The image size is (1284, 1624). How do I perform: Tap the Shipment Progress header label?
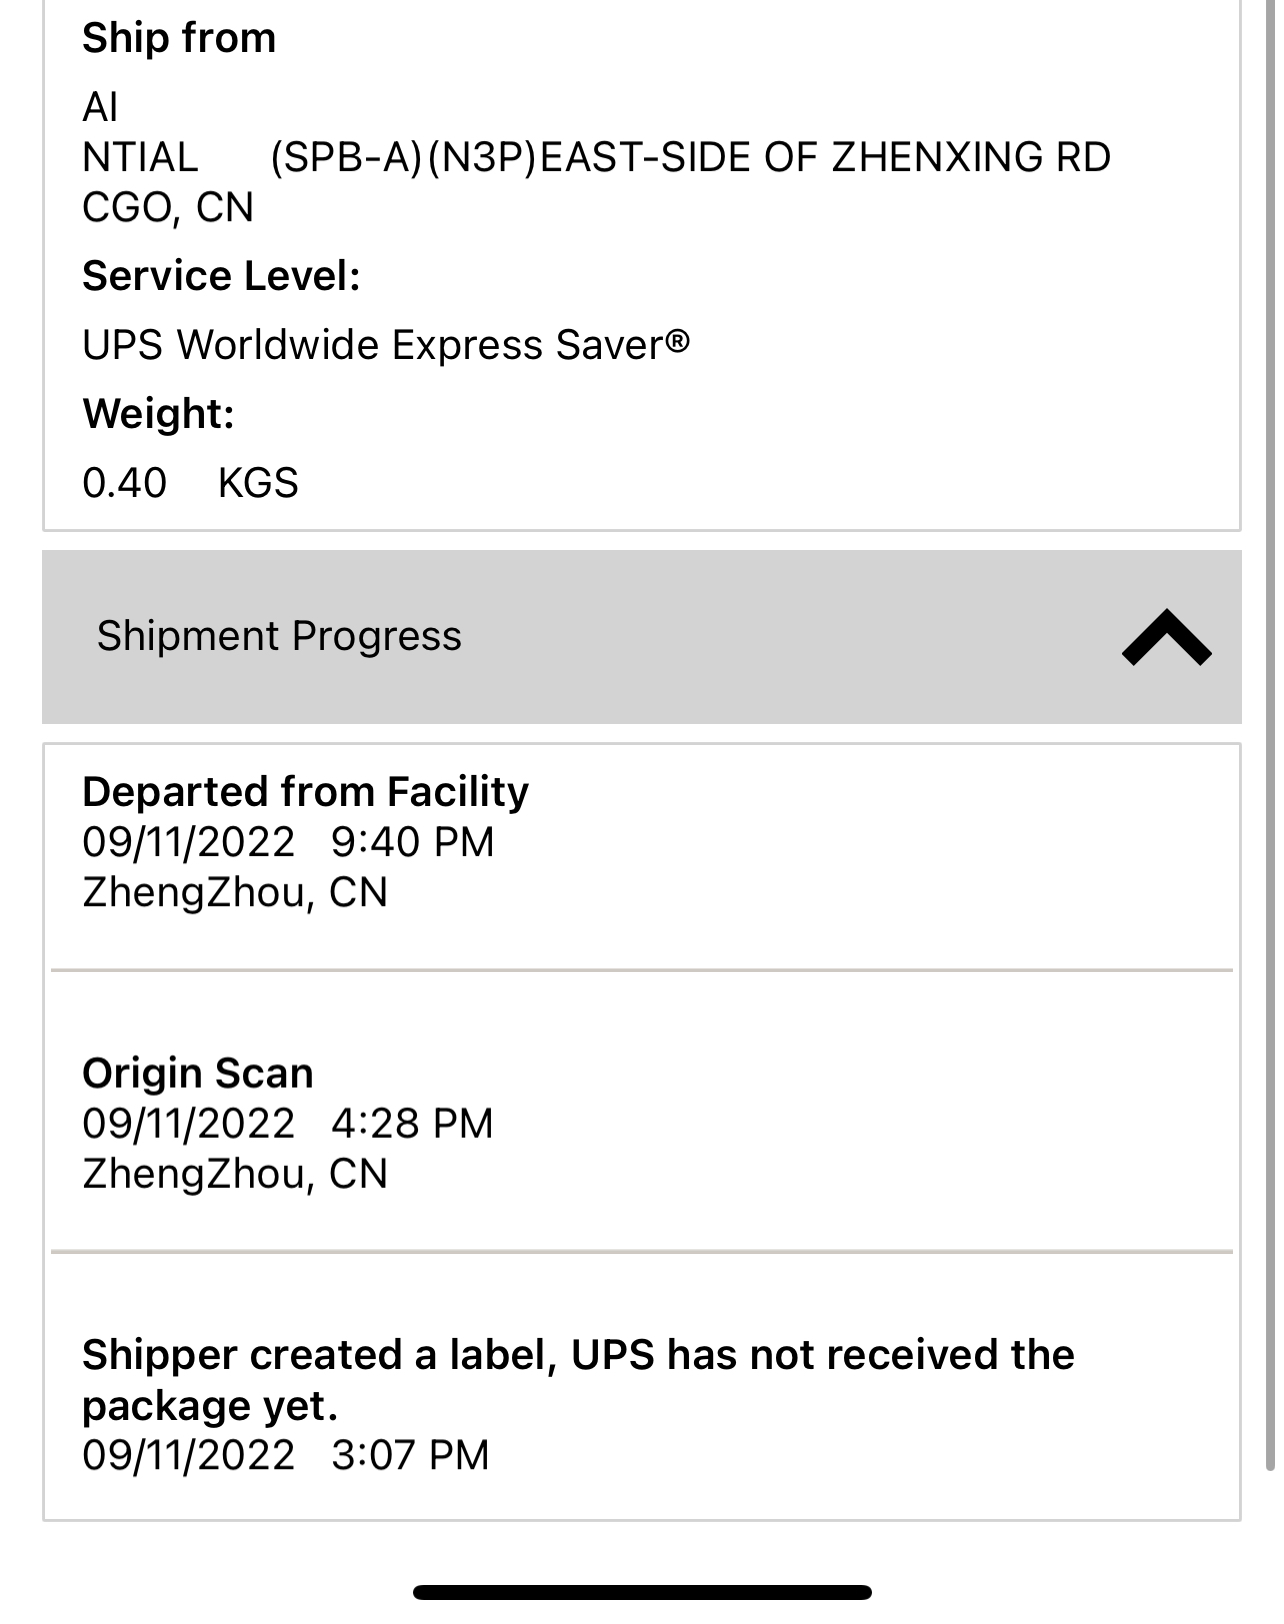tap(279, 636)
